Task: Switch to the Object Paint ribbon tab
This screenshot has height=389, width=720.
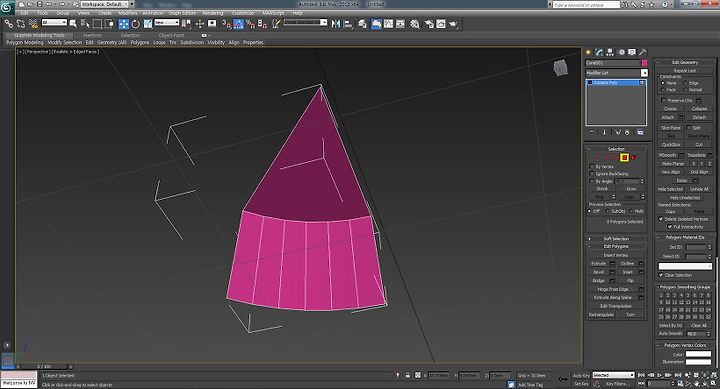Action: point(171,35)
